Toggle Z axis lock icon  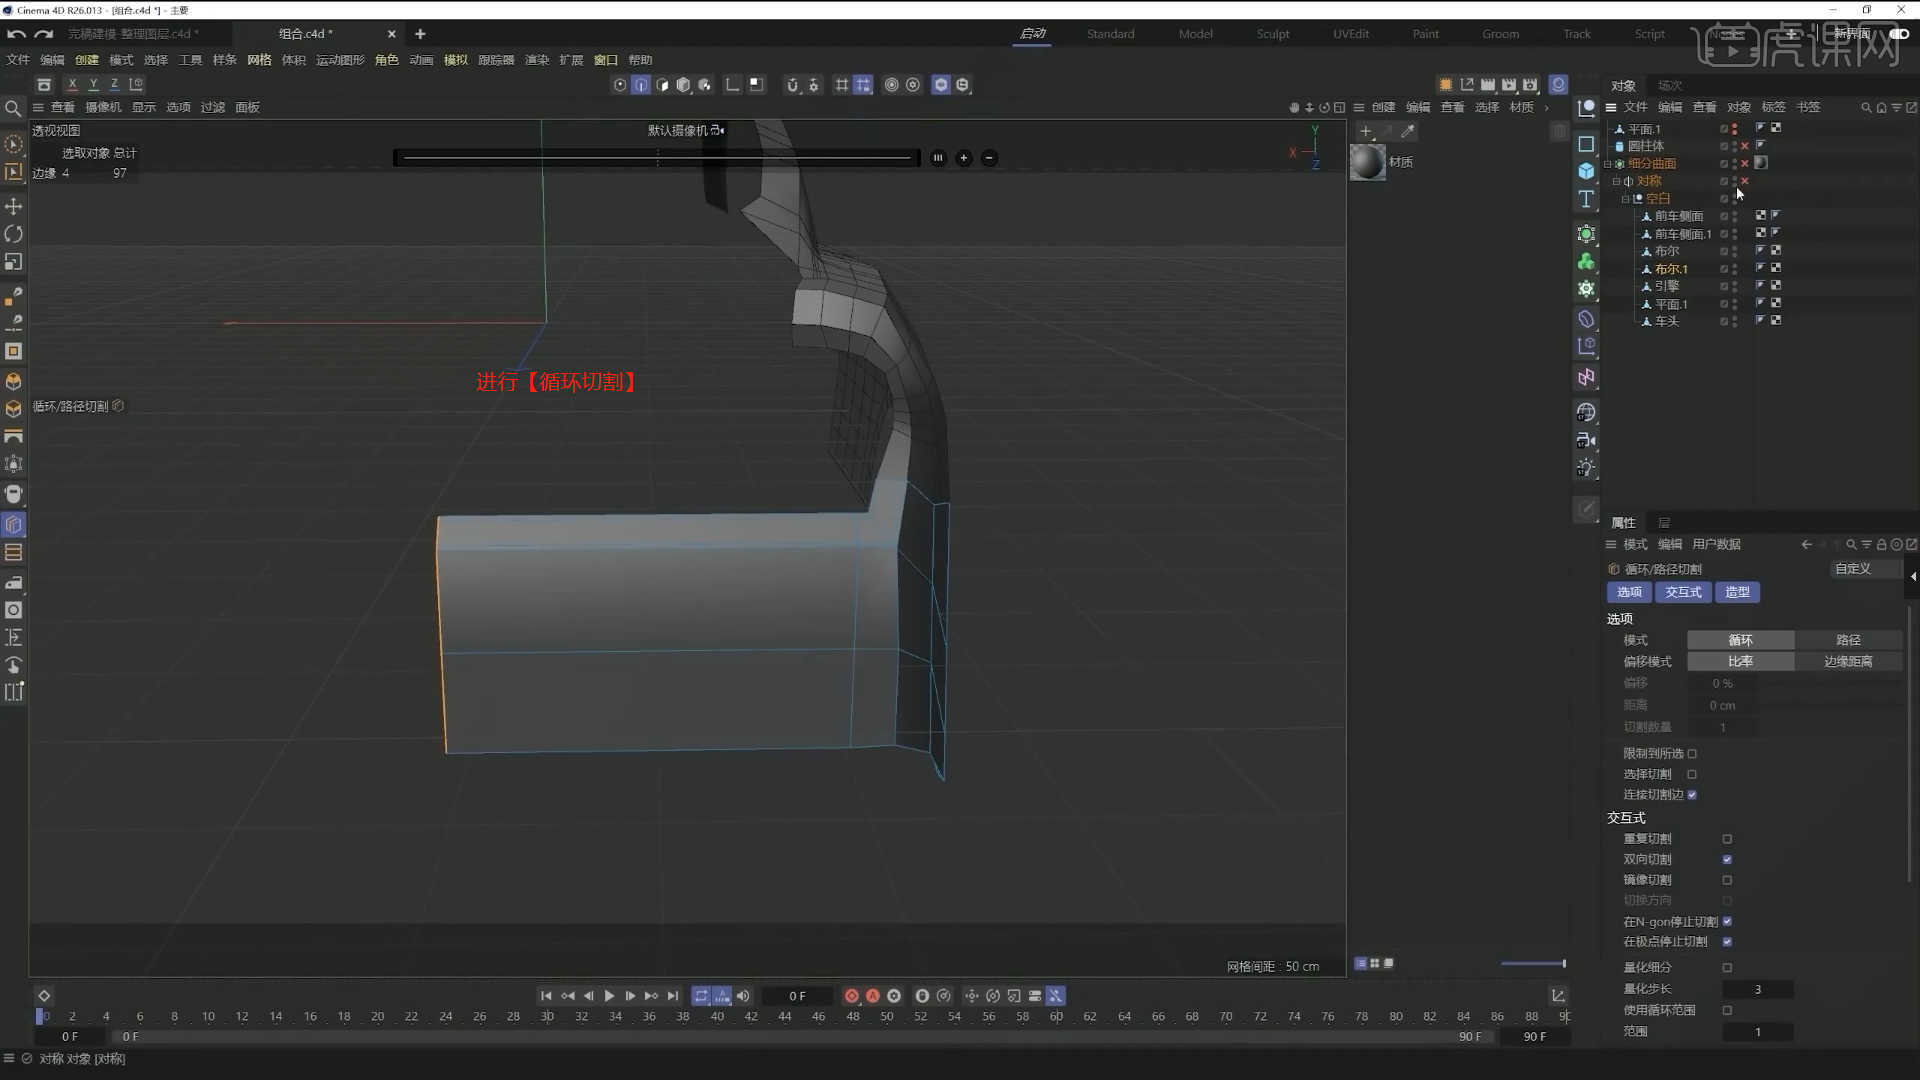114,85
